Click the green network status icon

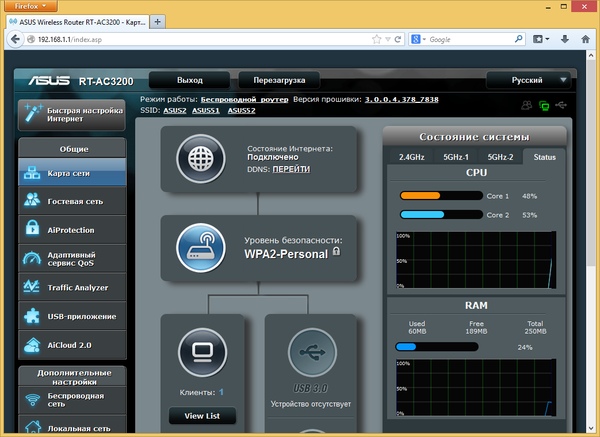[544, 105]
